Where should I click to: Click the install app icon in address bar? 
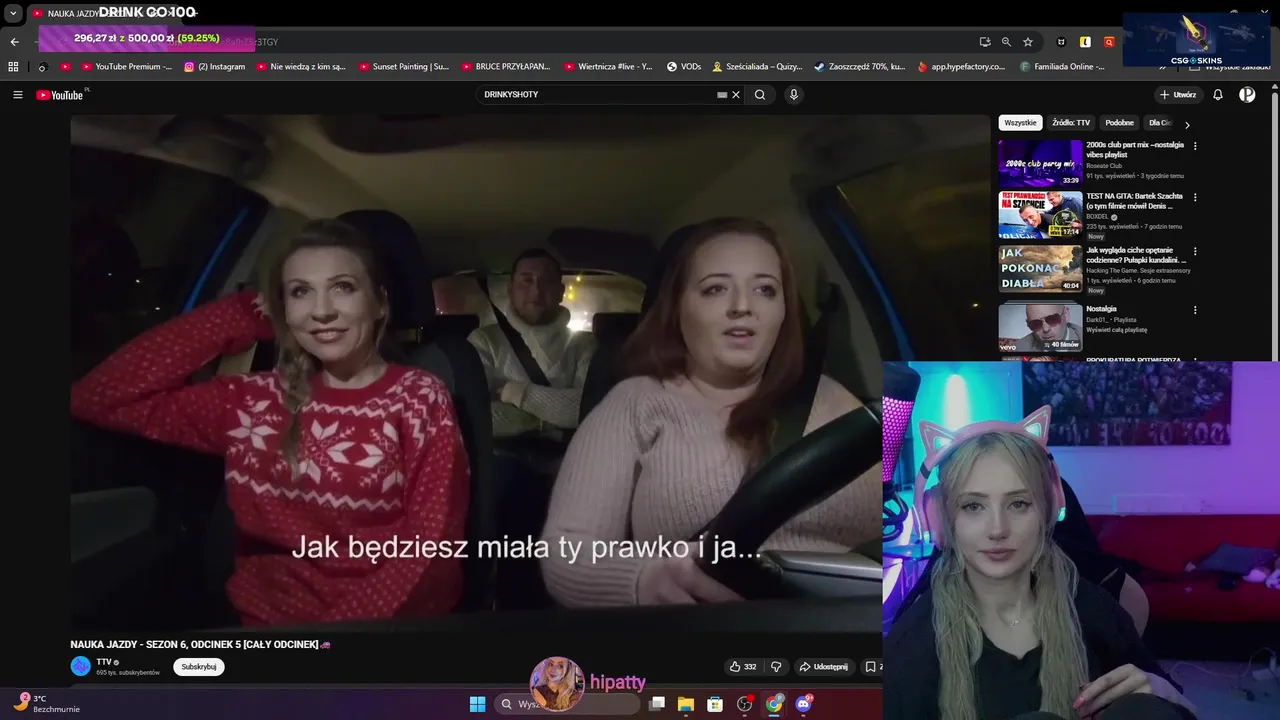pyautogui.click(x=985, y=42)
